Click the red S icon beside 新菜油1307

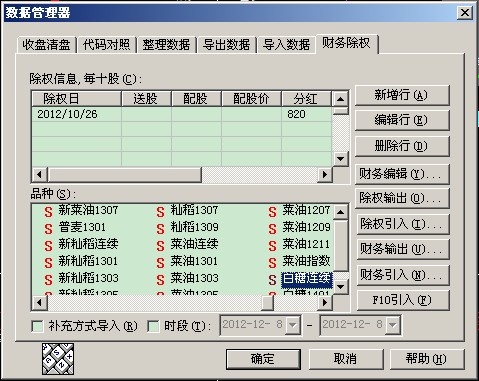[x=48, y=212]
